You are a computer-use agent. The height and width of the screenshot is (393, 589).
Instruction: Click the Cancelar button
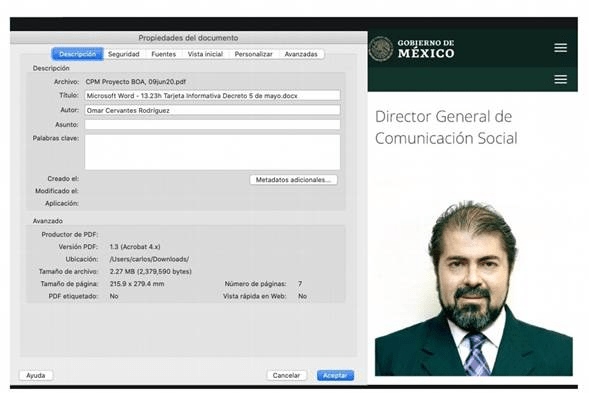[286, 375]
